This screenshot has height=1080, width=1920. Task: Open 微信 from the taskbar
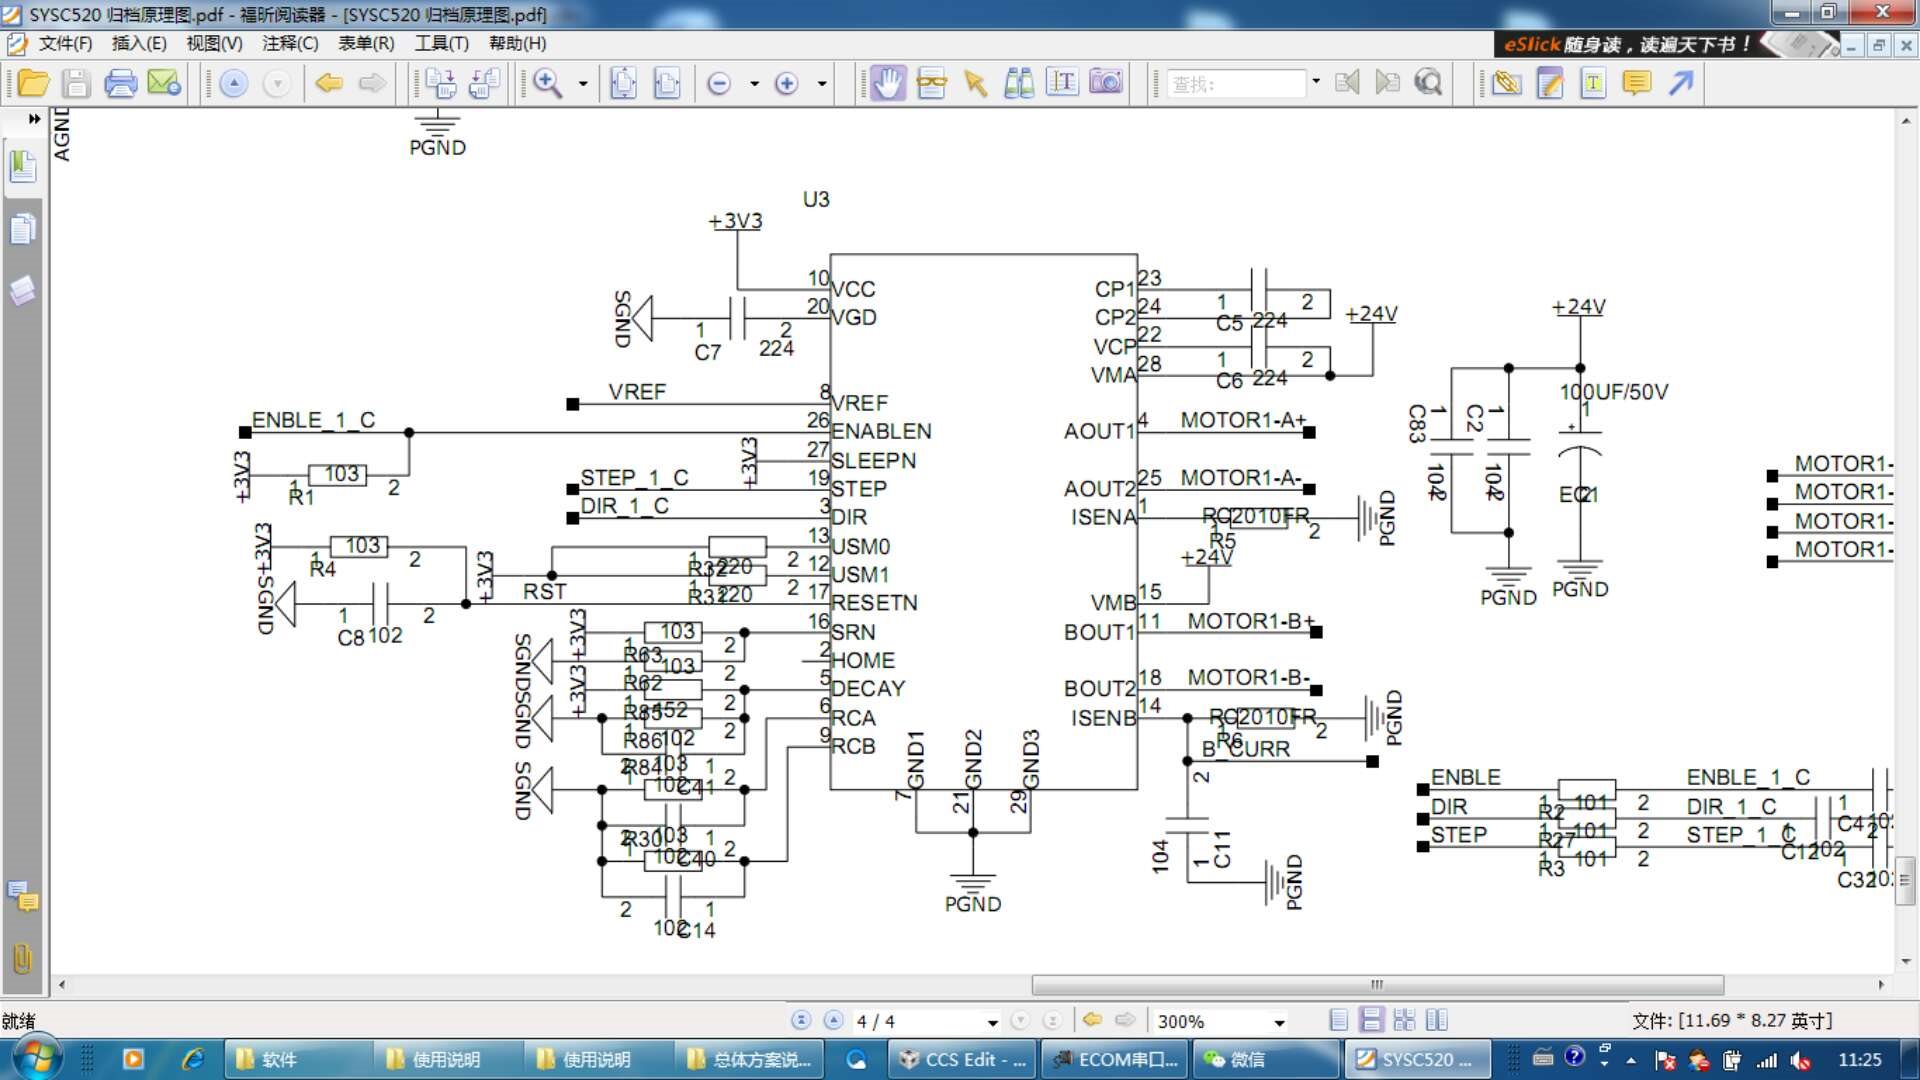coord(1266,1060)
